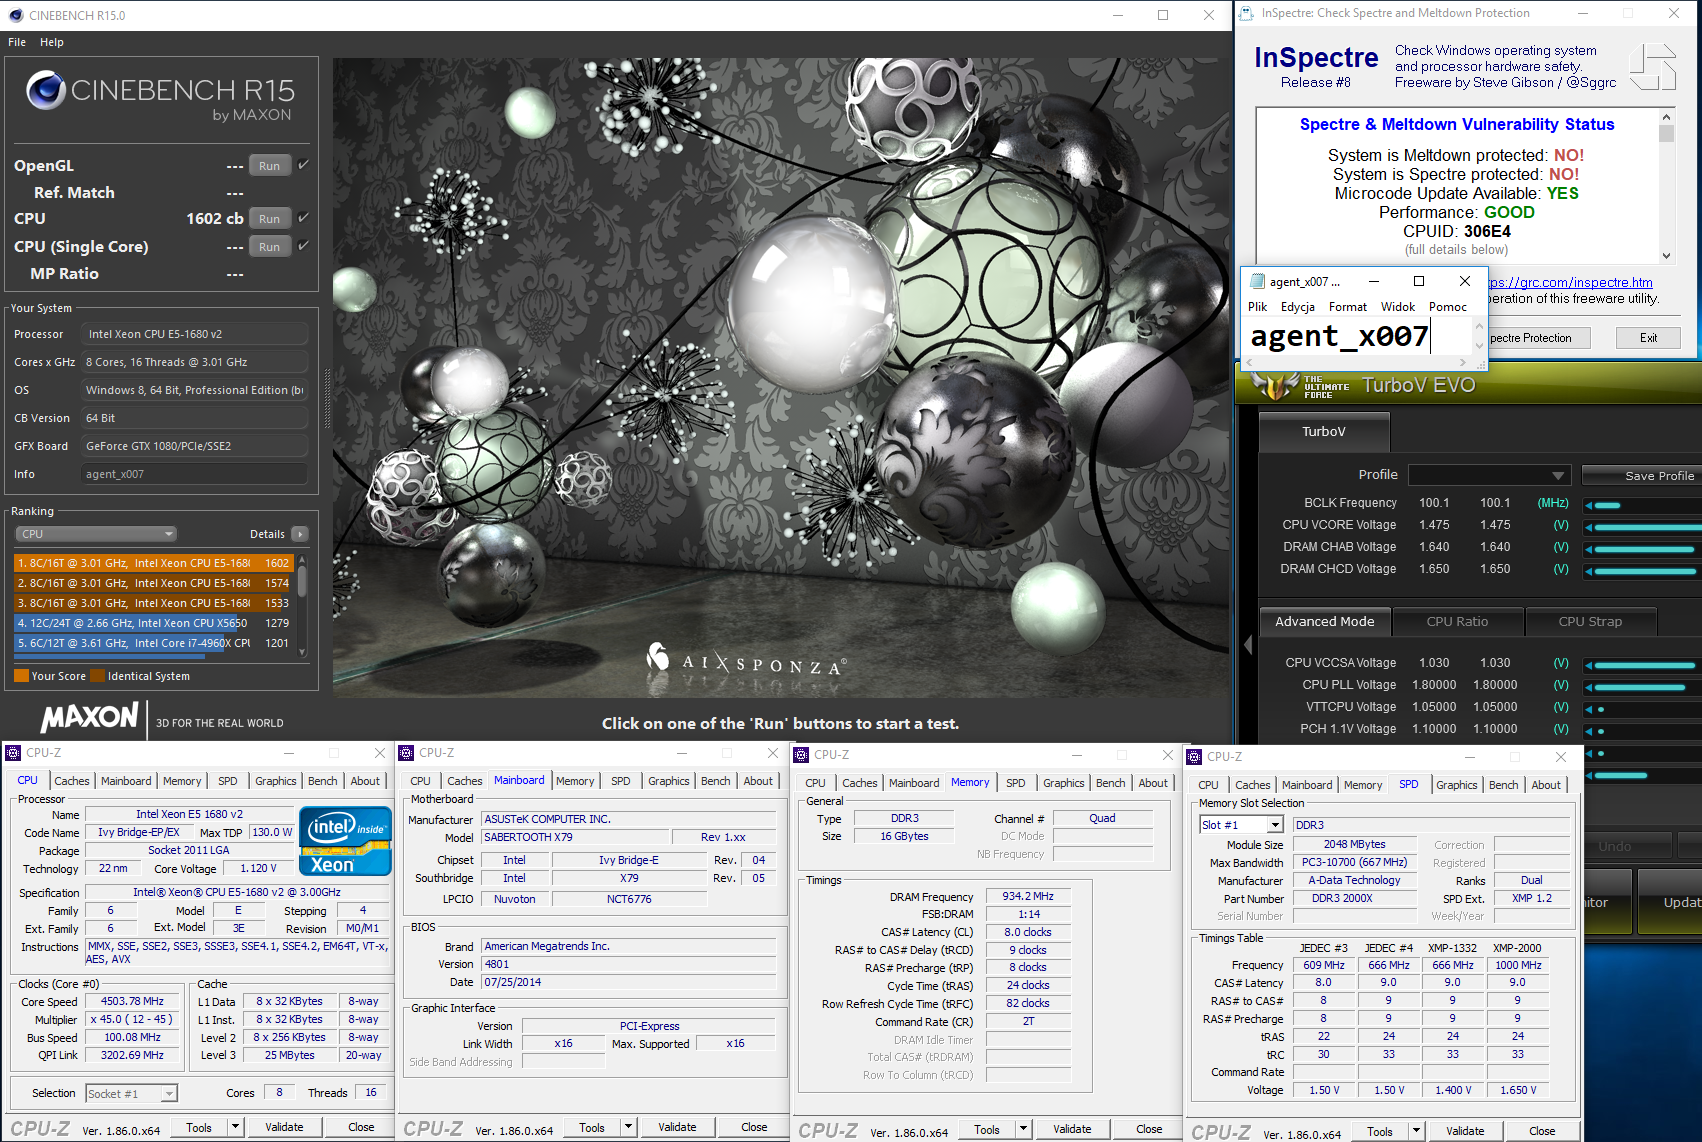Open the grc.com/inspectre.htm link
1702x1142 pixels.
(1571, 283)
